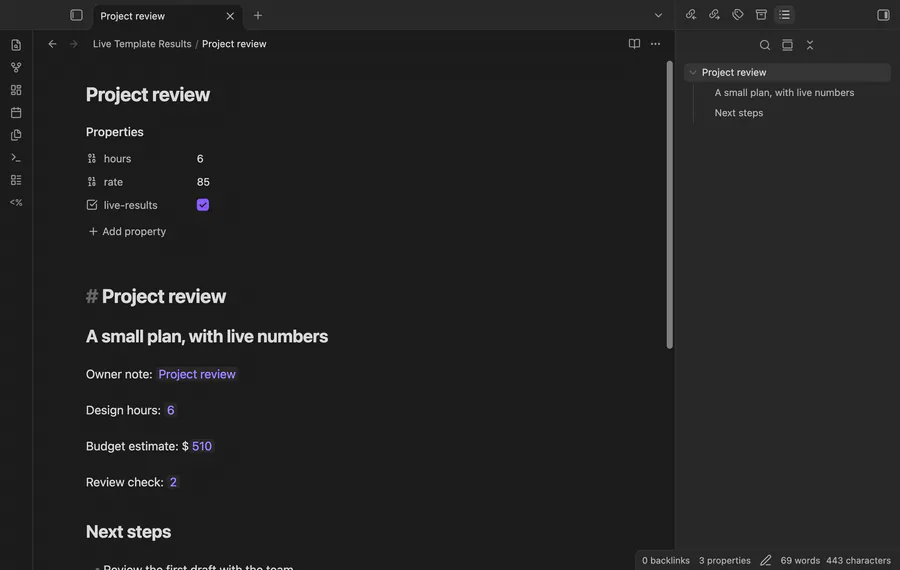The height and width of the screenshot is (570, 900).
Task: Open the daily note calendar icon
Action: tap(16, 113)
